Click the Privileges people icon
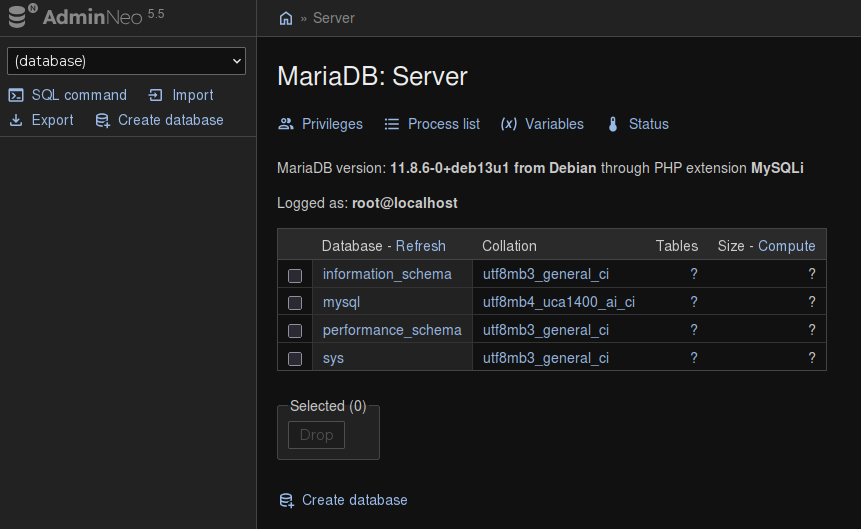Viewport: 861px width, 529px height. coord(286,124)
